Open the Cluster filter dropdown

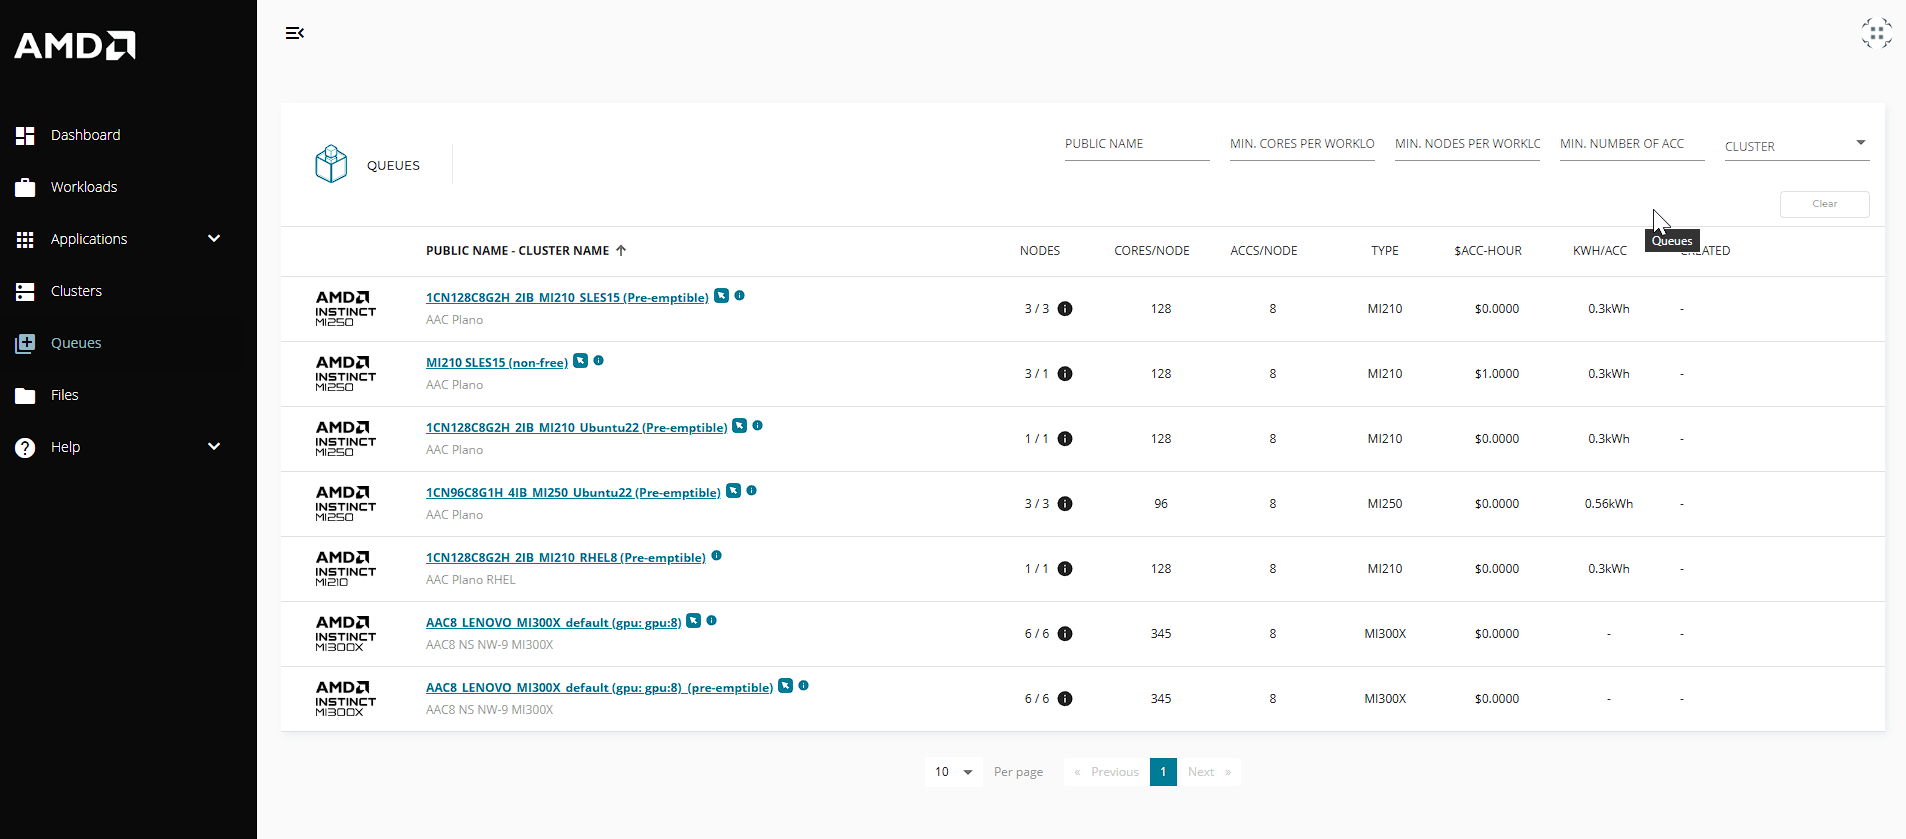pos(1796,146)
